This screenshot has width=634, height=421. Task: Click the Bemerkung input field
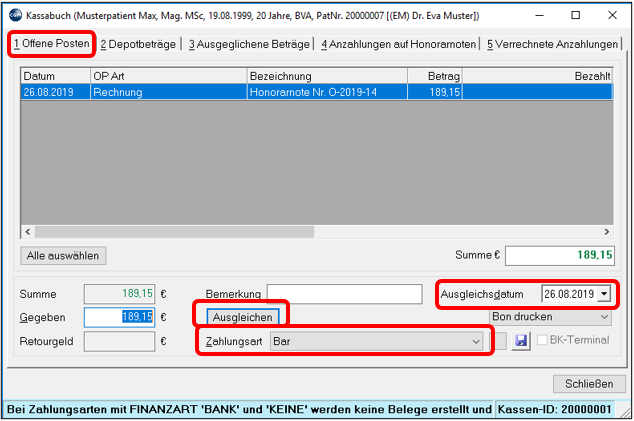pos(344,294)
